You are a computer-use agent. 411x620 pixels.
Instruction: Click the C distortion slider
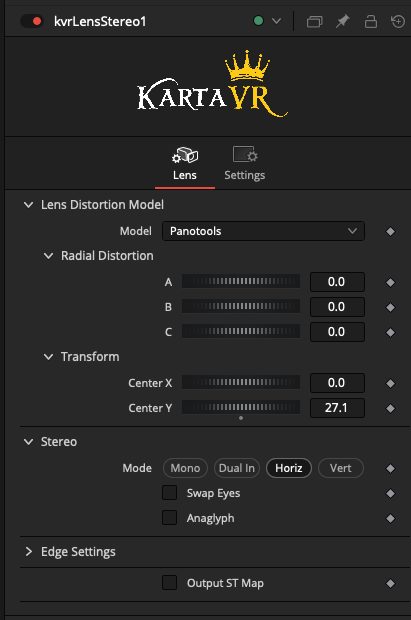[241, 332]
